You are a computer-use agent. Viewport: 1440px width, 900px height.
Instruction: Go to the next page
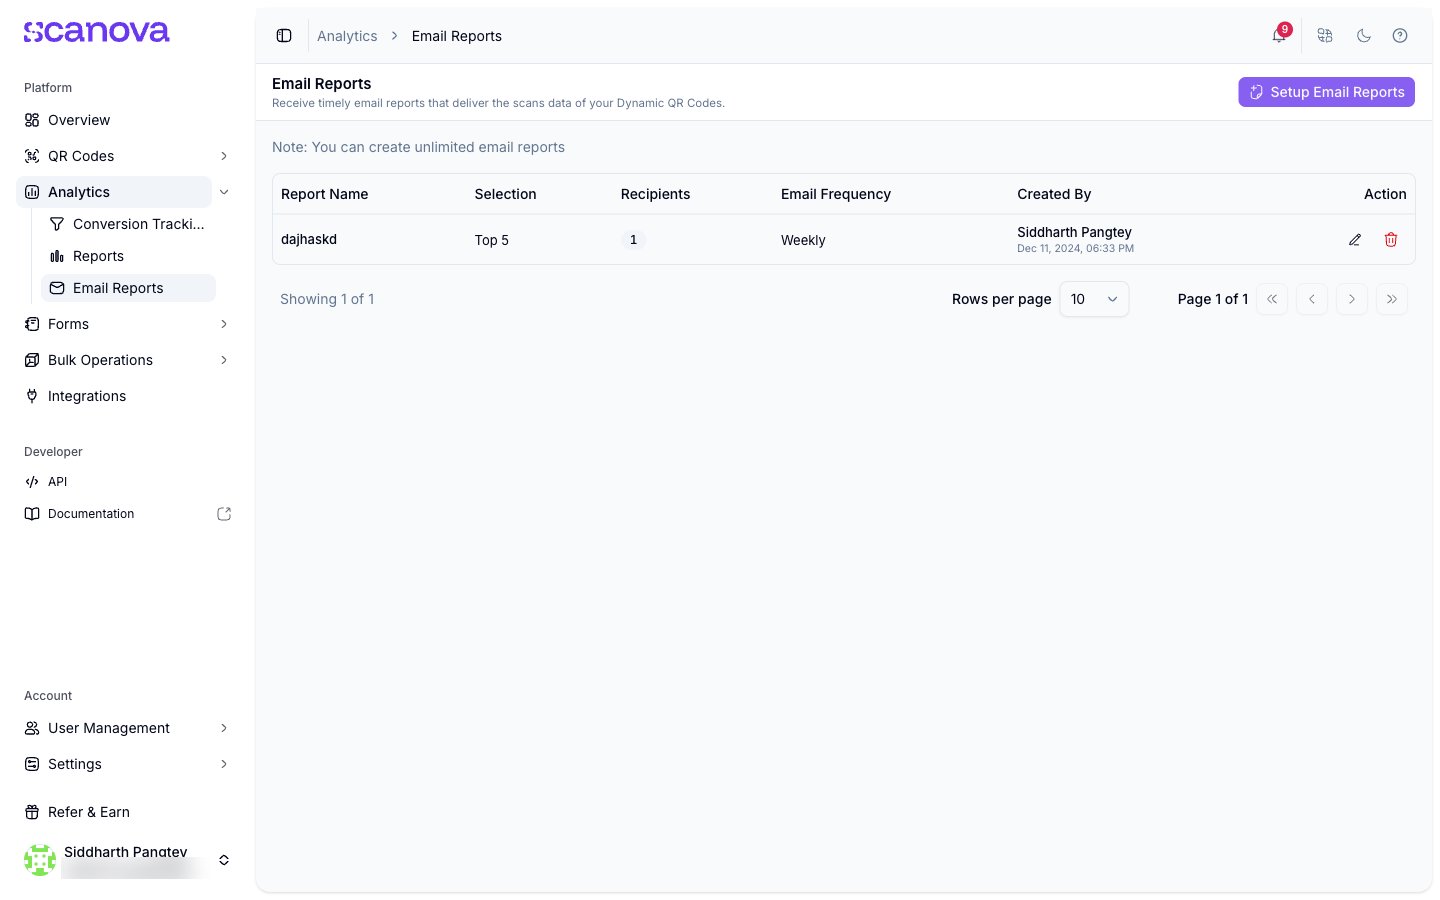[x=1352, y=299]
